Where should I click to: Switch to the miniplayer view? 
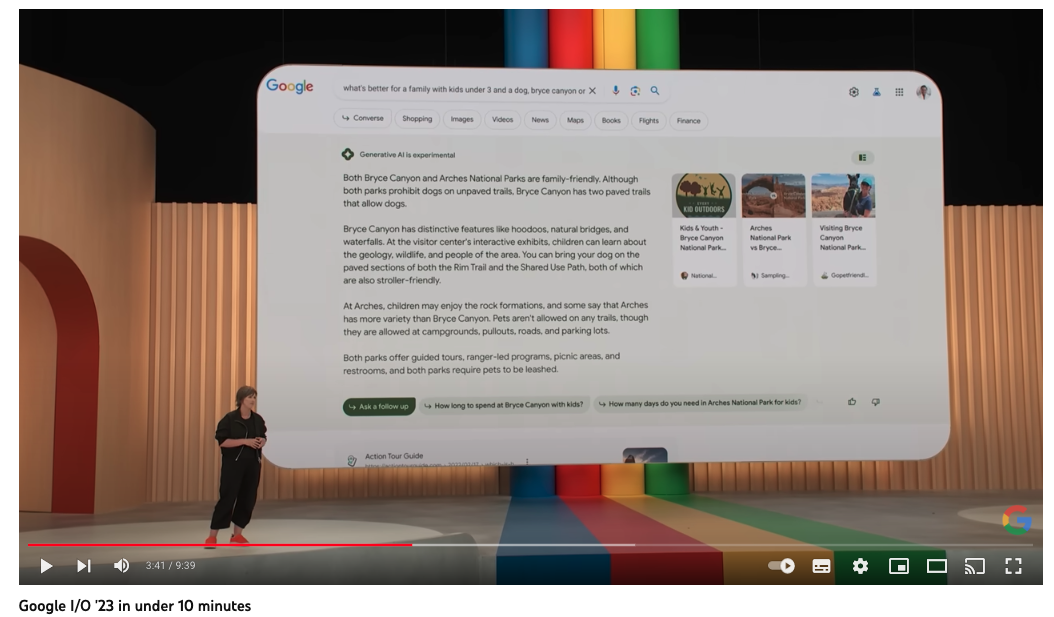pyautogui.click(x=898, y=566)
